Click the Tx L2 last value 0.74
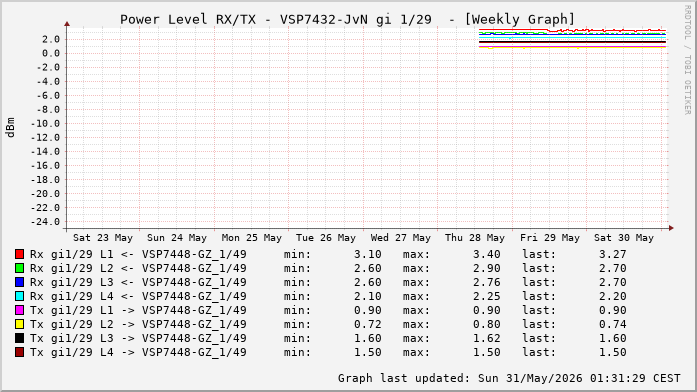 (613, 324)
